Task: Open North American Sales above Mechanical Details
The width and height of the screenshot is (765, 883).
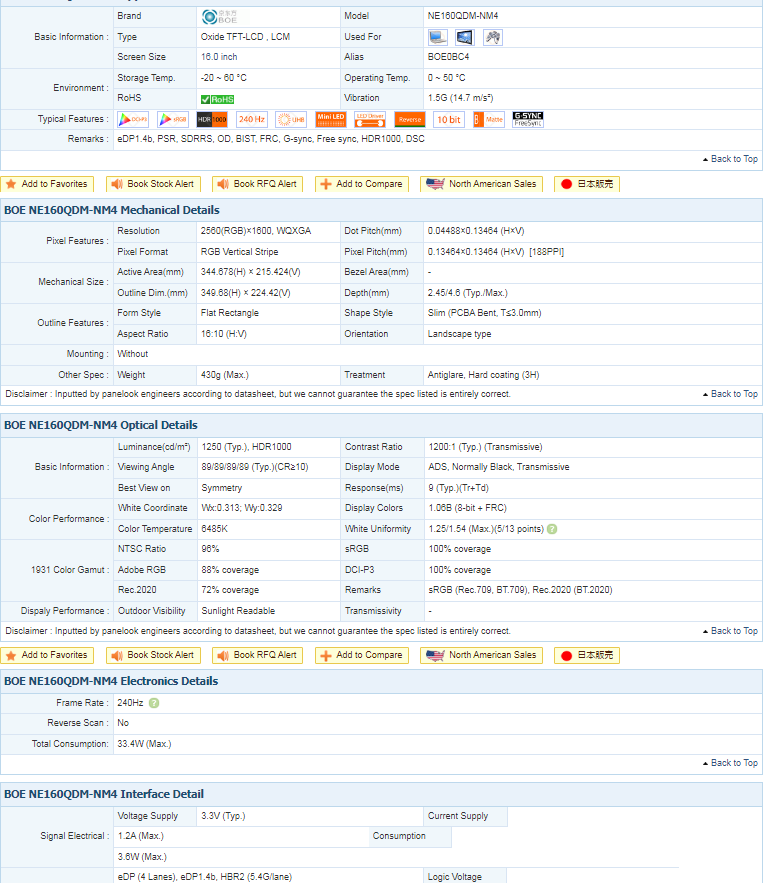Action: pyautogui.click(x=482, y=184)
